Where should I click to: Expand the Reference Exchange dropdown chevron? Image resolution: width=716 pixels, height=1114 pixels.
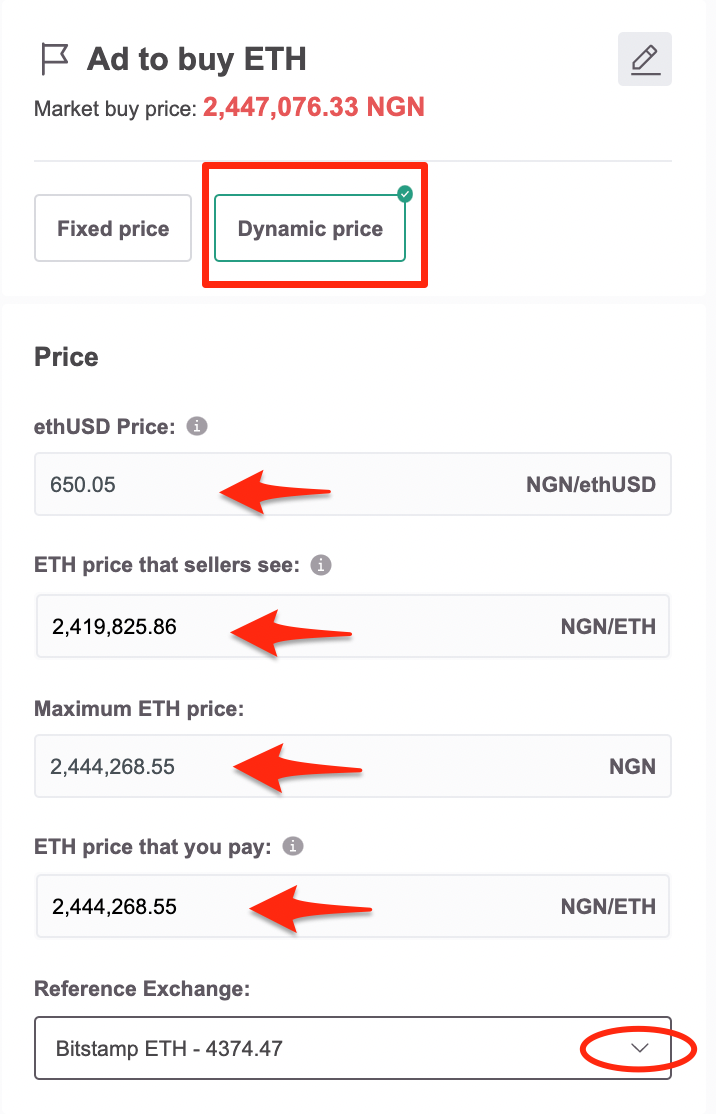(x=640, y=1048)
